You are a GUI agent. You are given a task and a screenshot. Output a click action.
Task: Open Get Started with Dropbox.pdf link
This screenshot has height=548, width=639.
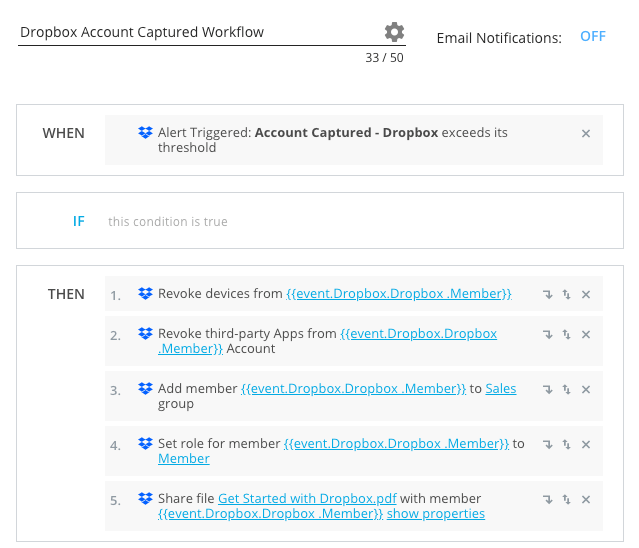307,499
